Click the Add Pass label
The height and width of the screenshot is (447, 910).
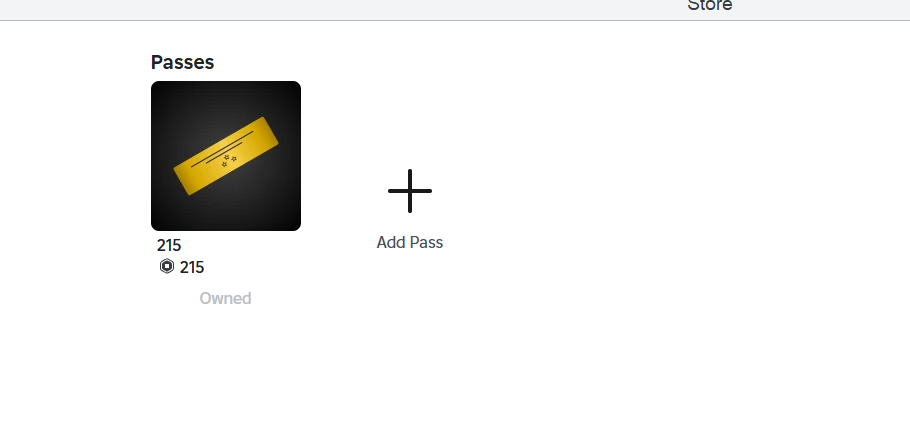coord(410,243)
